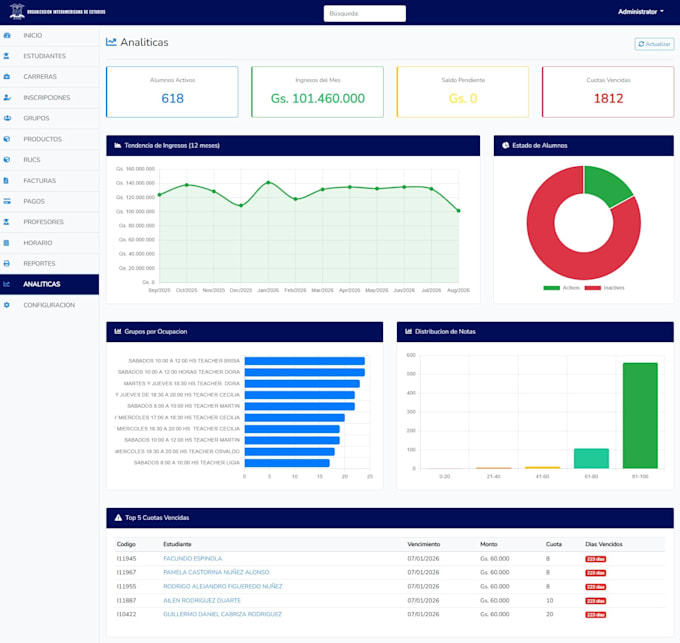Click the Aug/2026 data point on trend line

pos(458,211)
